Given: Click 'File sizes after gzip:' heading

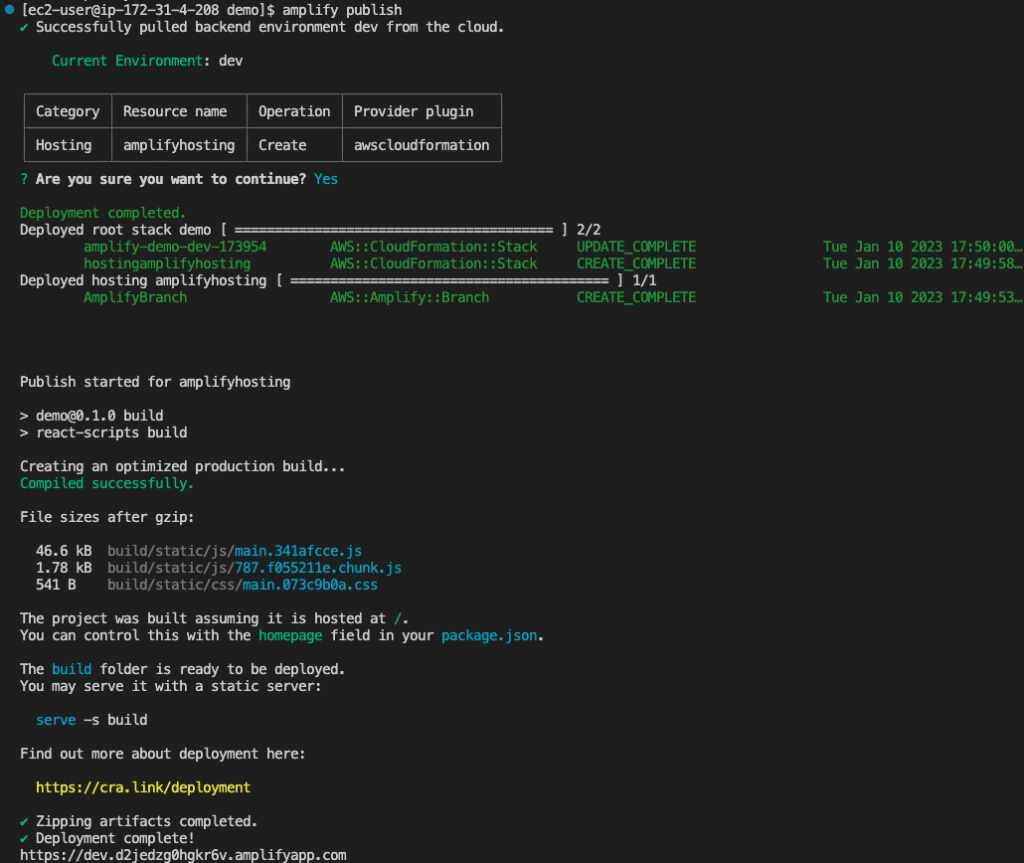Looking at the screenshot, I should pos(107,517).
